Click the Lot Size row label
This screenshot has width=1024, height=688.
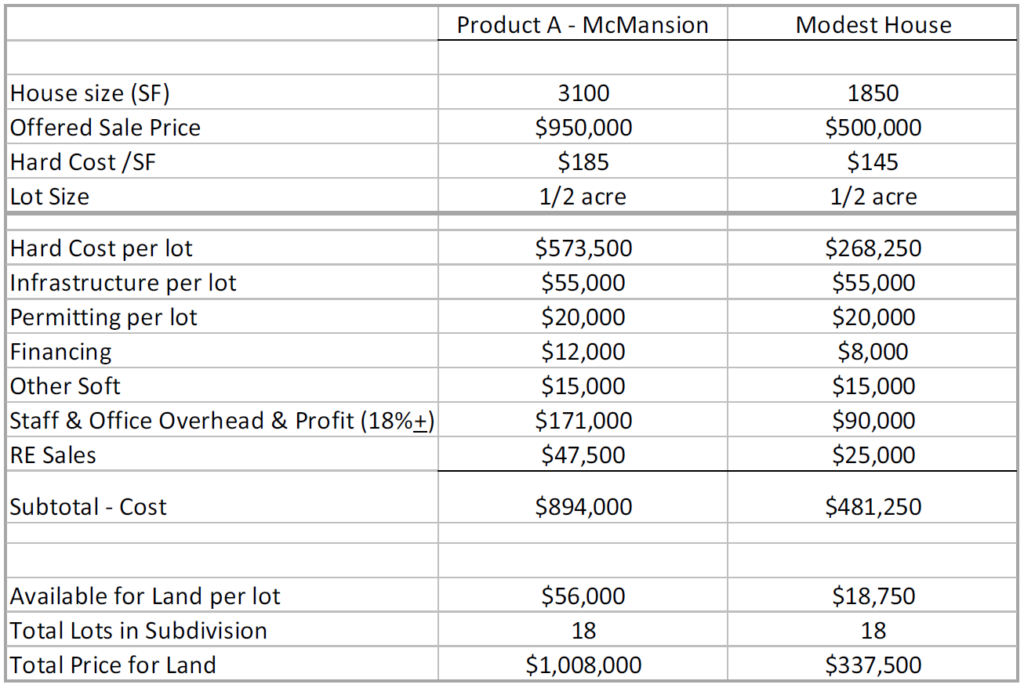point(50,197)
